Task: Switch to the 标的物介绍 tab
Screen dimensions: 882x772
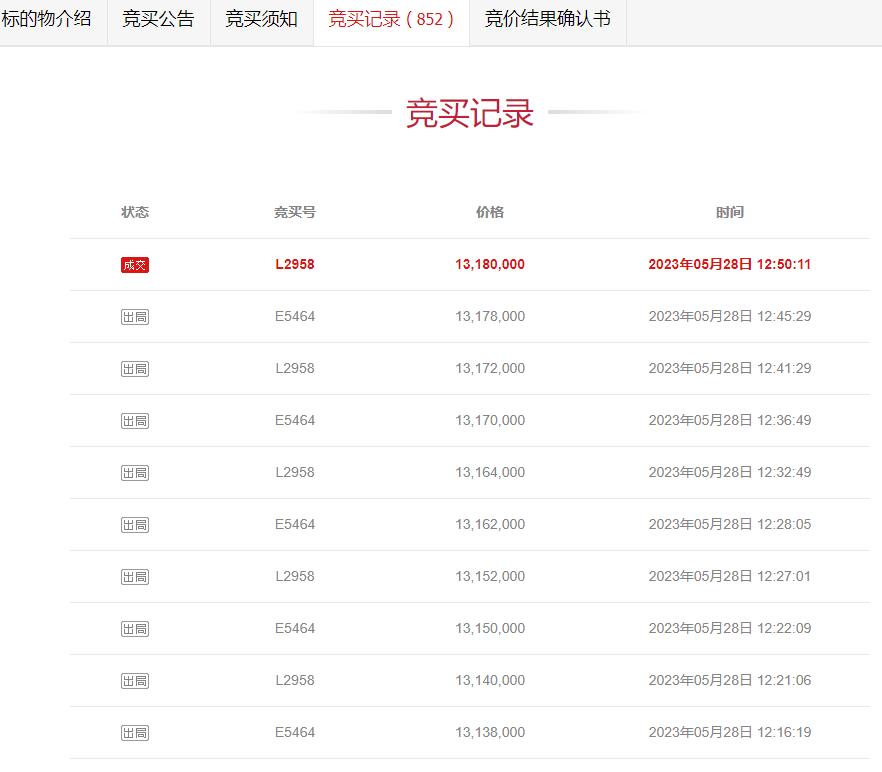Action: (x=52, y=22)
